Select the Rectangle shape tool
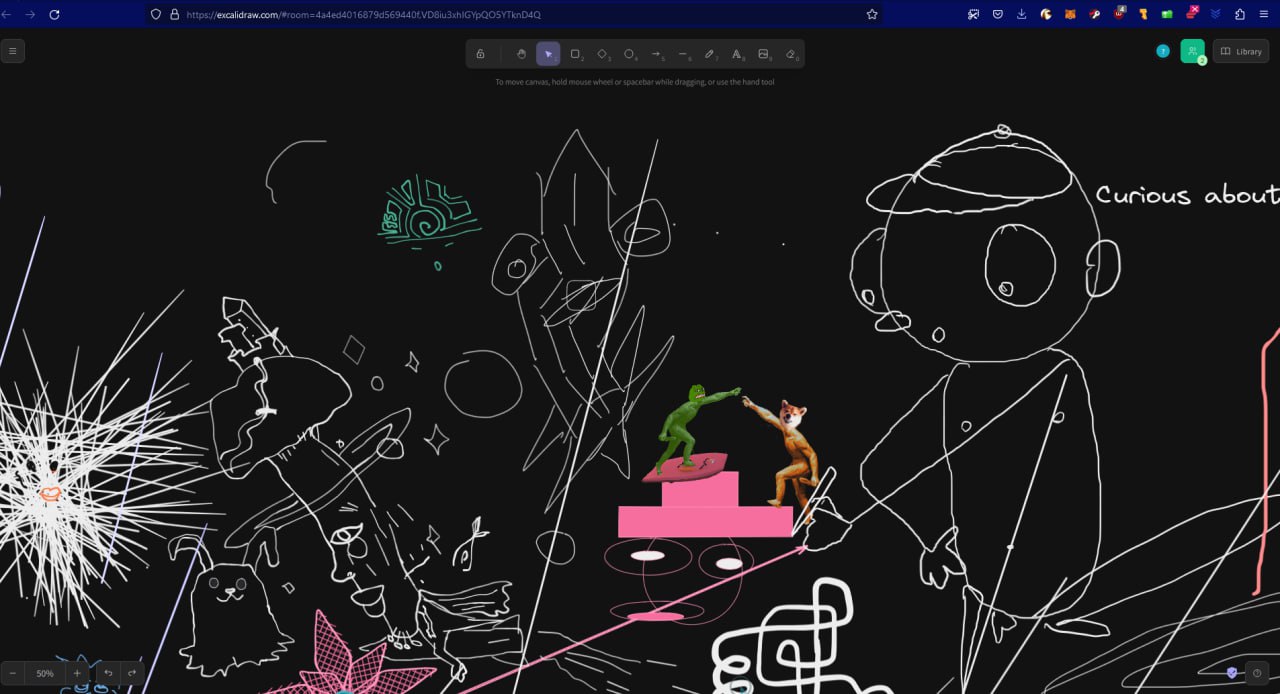 pyautogui.click(x=575, y=54)
